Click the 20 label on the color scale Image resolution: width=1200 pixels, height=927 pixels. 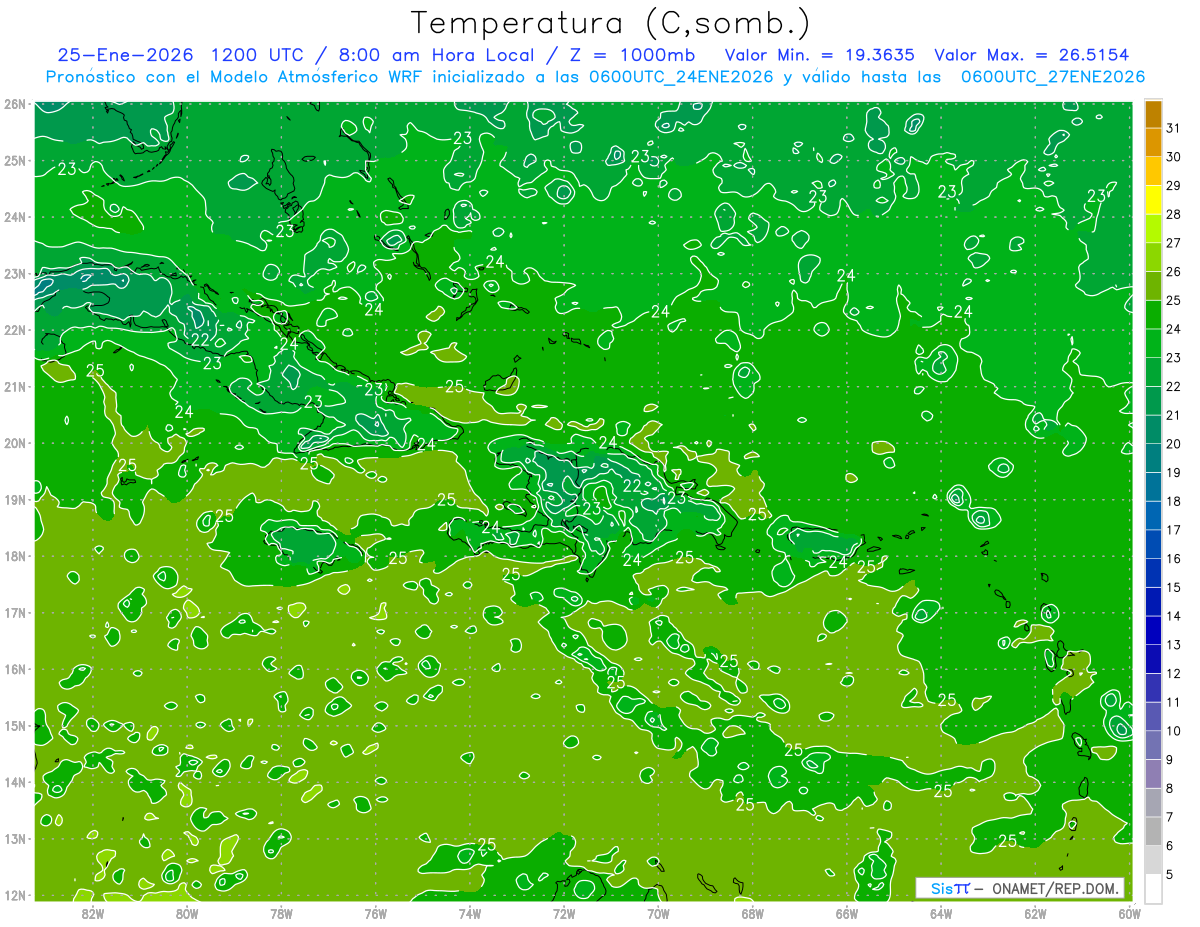coord(1173,444)
